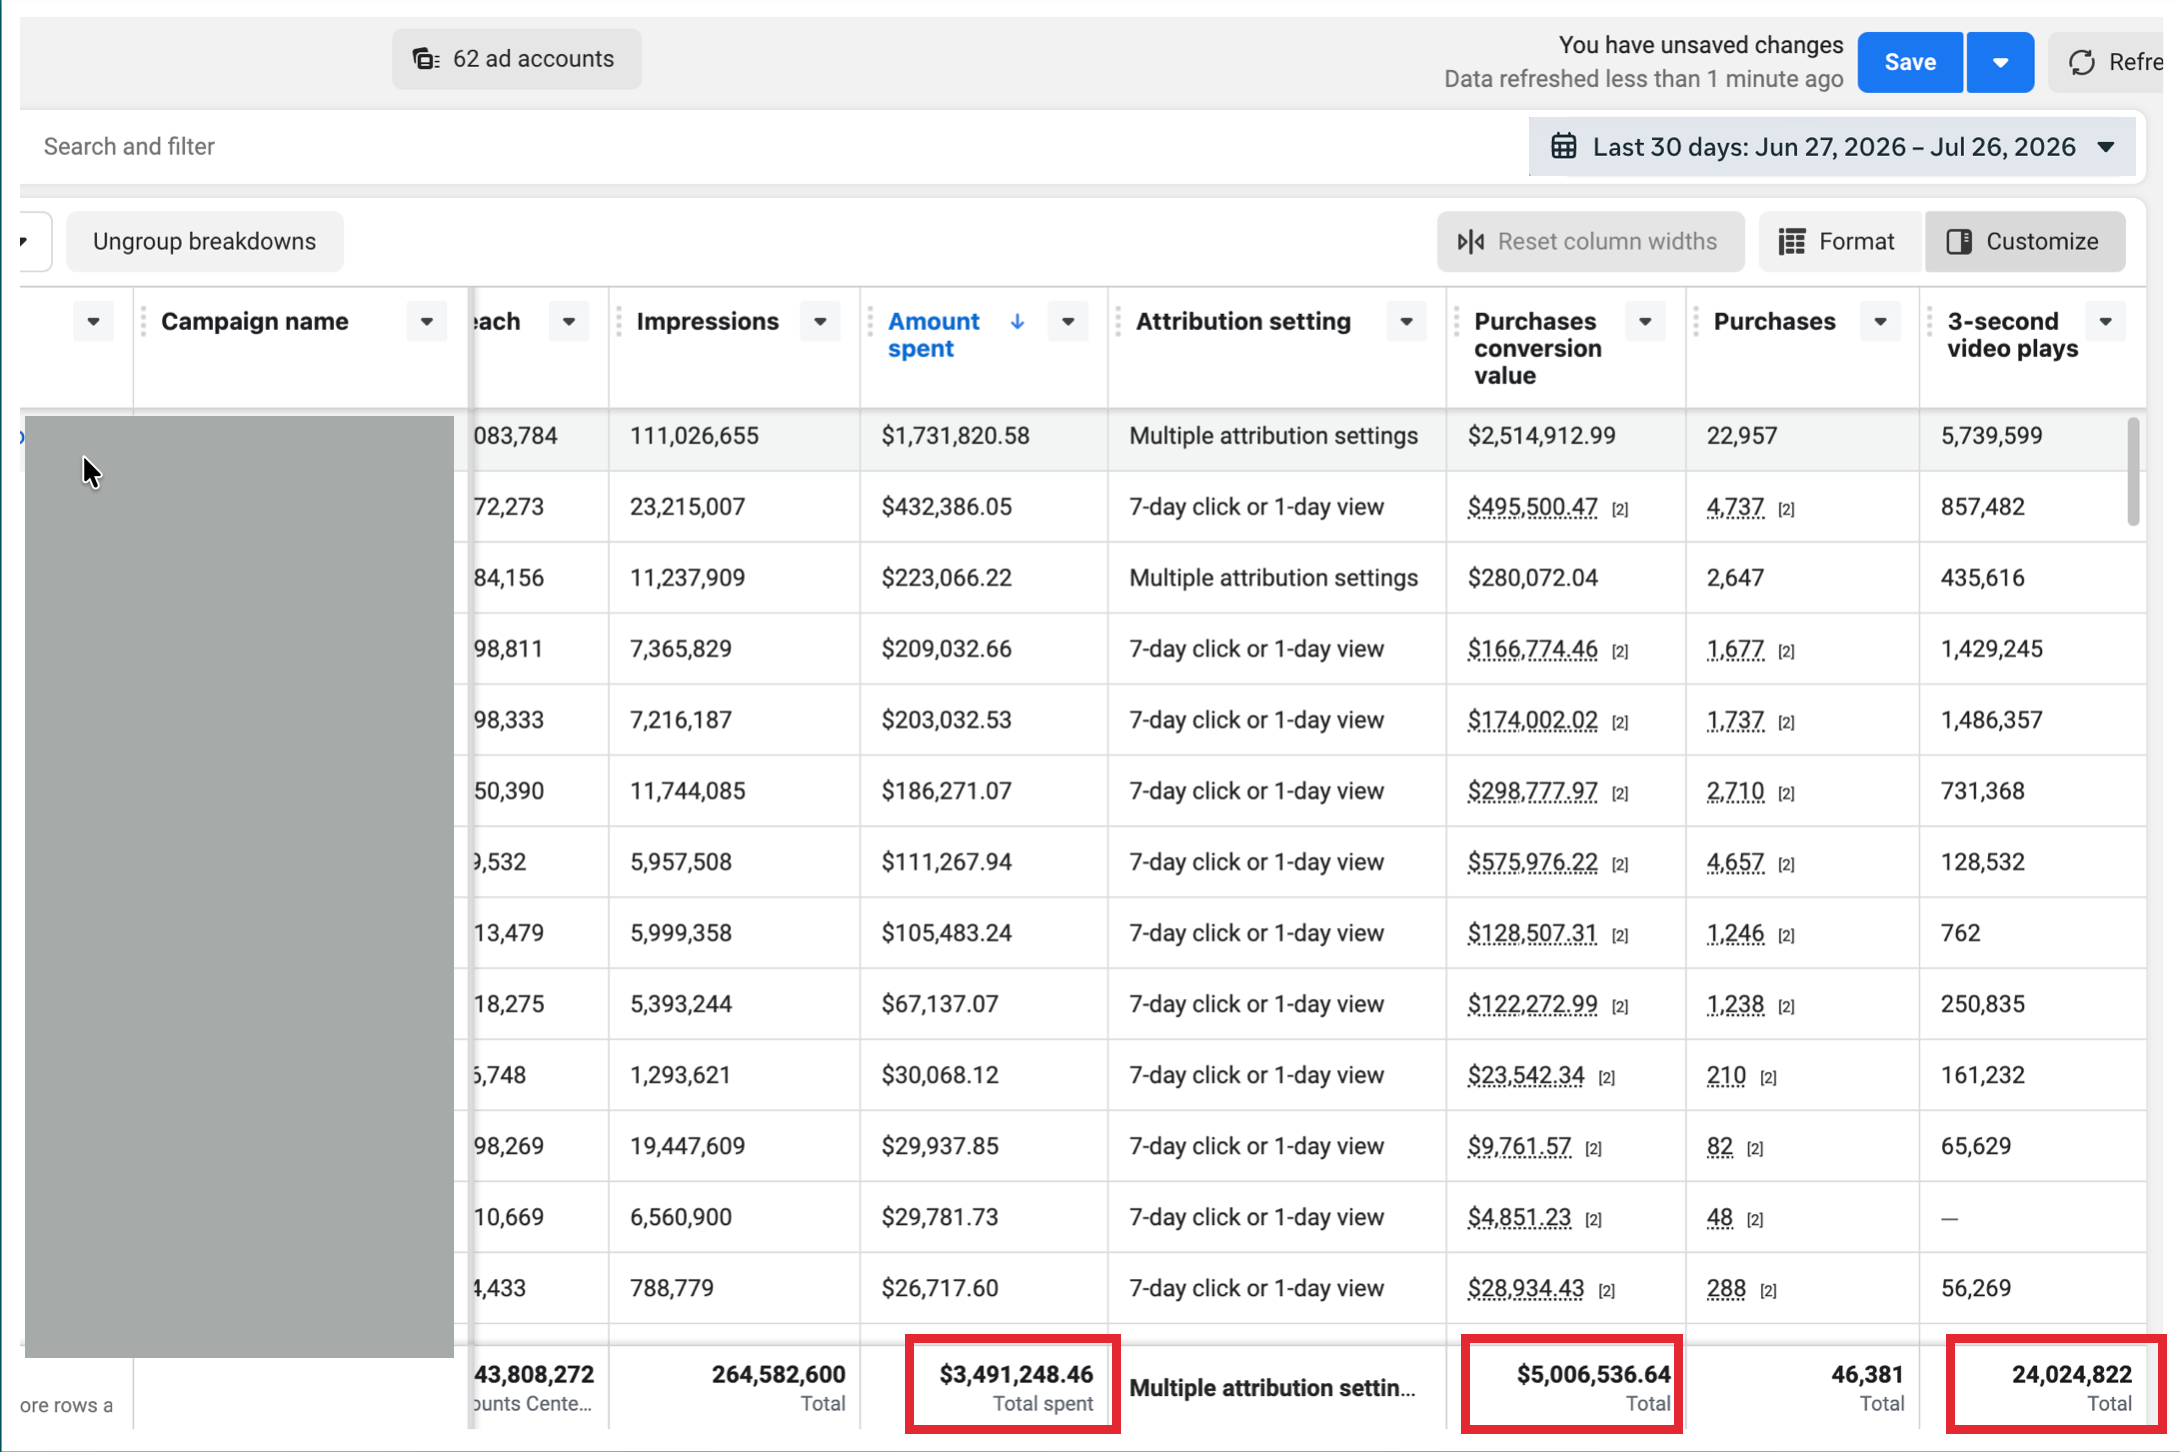2180x1452 pixels.
Task: Click the 288 purchases value
Action: 1726,1288
